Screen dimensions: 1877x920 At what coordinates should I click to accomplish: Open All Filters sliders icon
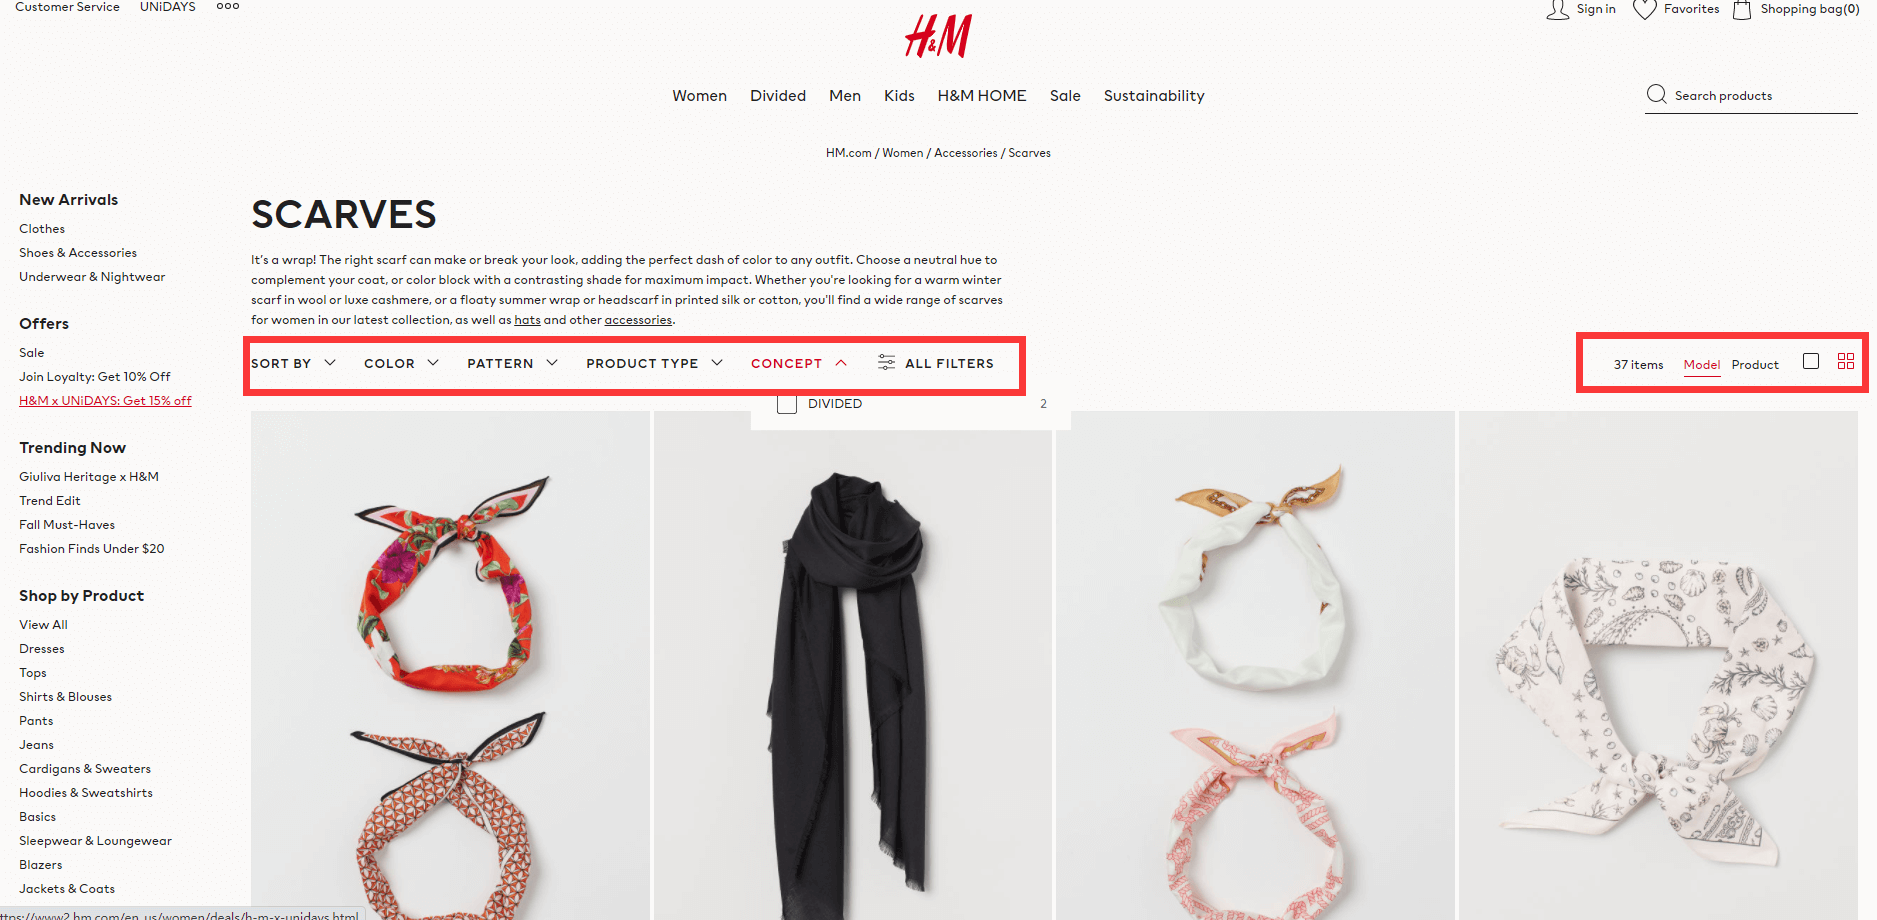[886, 362]
